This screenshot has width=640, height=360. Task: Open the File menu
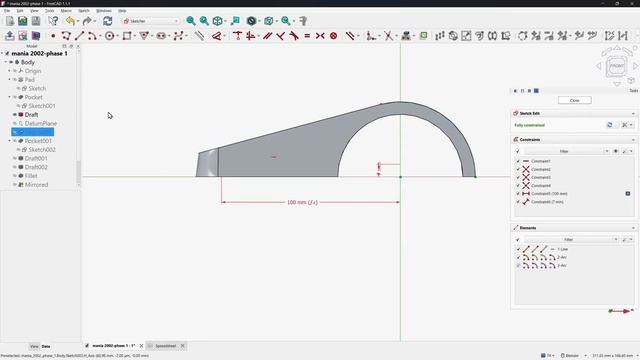[x=7, y=11]
